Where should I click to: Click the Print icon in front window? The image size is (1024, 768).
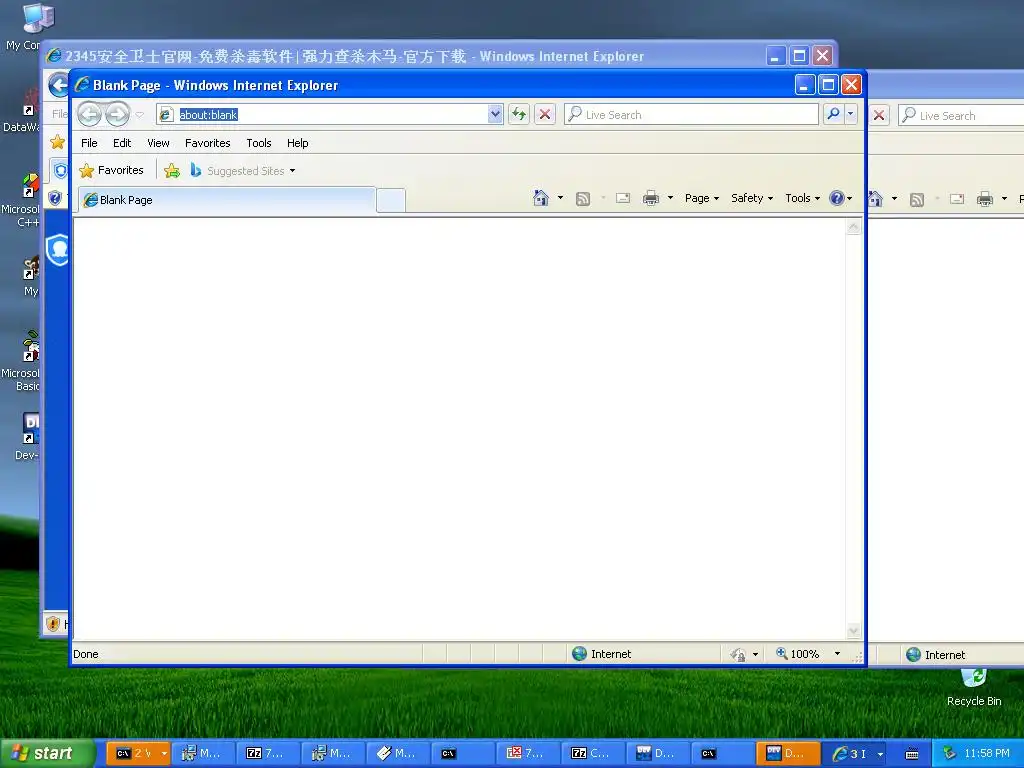[x=651, y=198]
